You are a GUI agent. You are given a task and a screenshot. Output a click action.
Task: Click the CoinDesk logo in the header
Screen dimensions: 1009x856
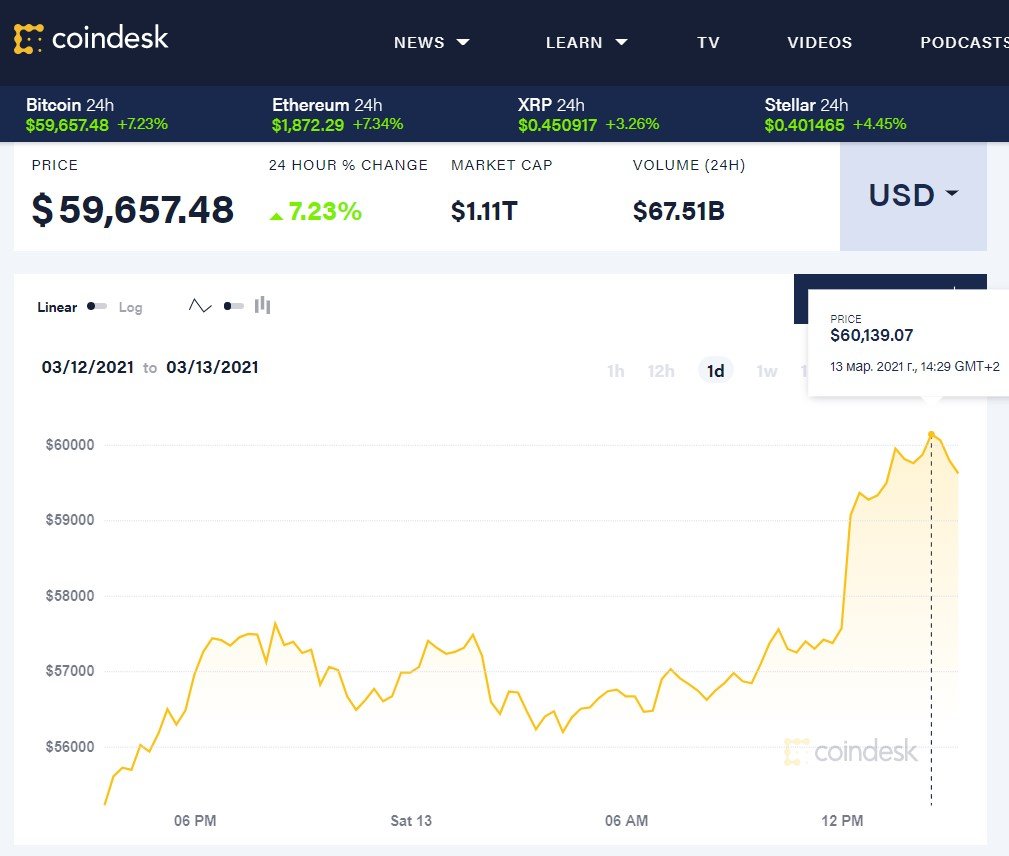click(90, 39)
